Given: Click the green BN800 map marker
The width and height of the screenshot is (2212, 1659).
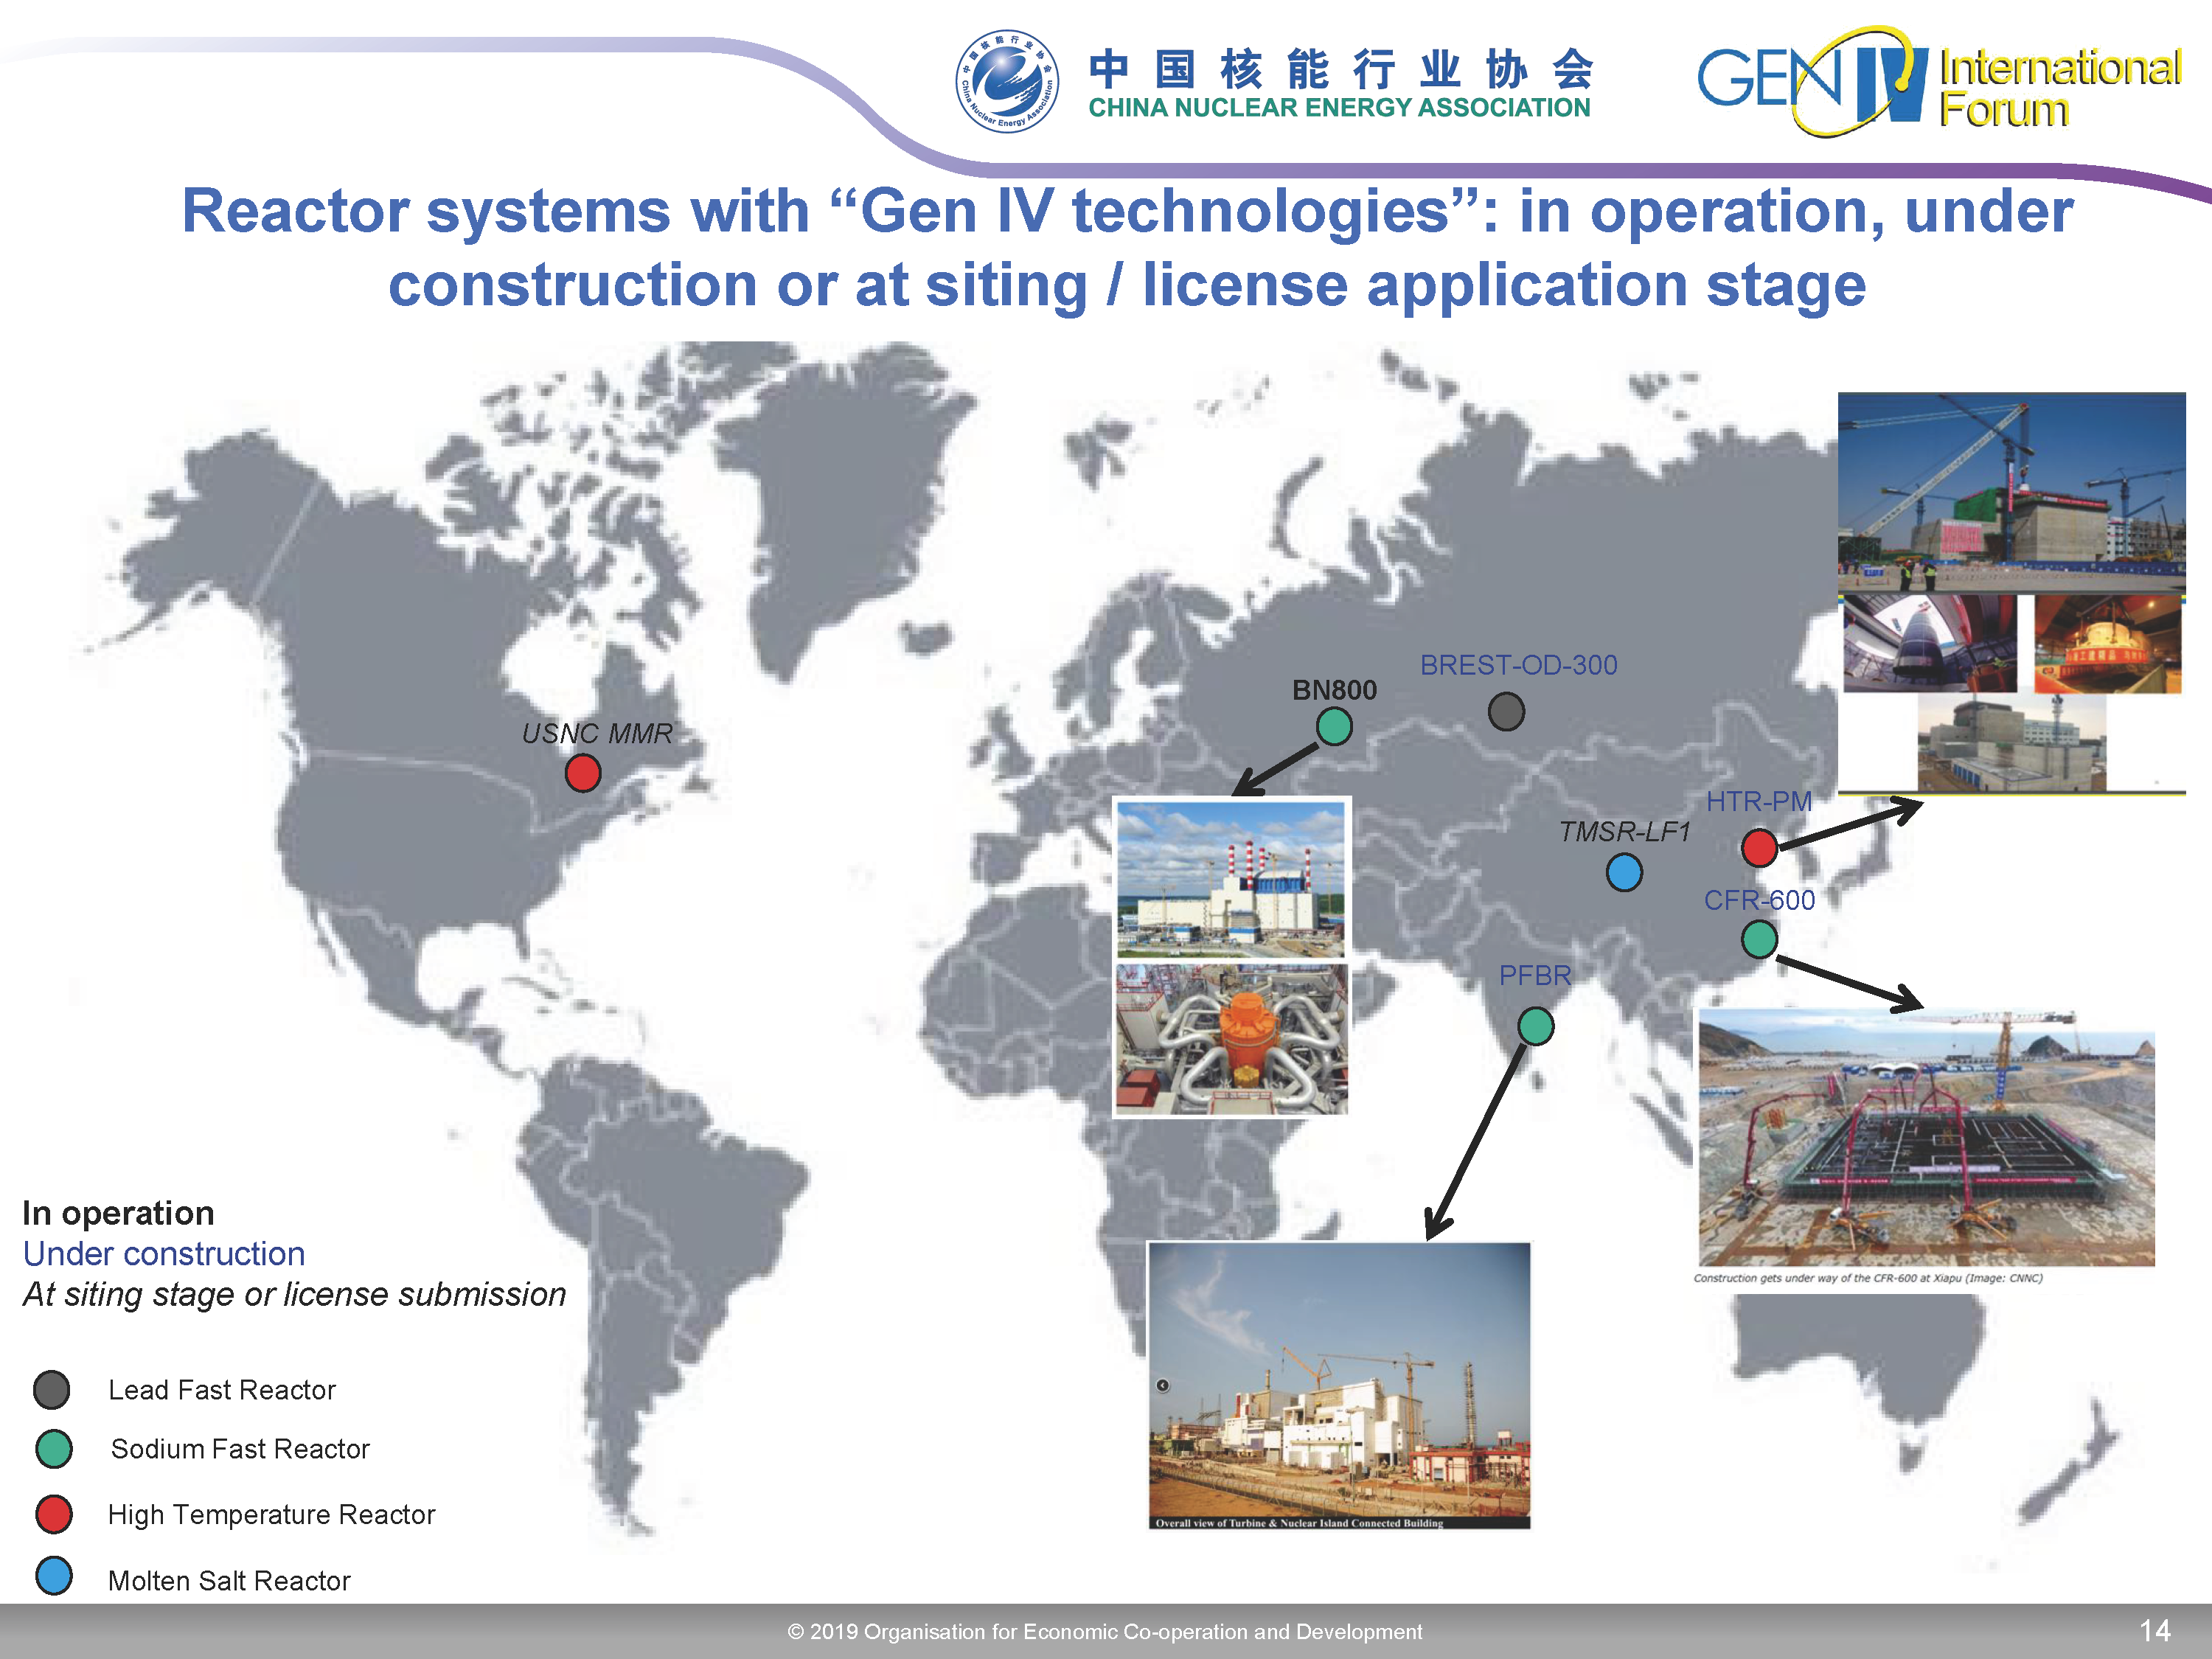Looking at the screenshot, I should 1334,727.
